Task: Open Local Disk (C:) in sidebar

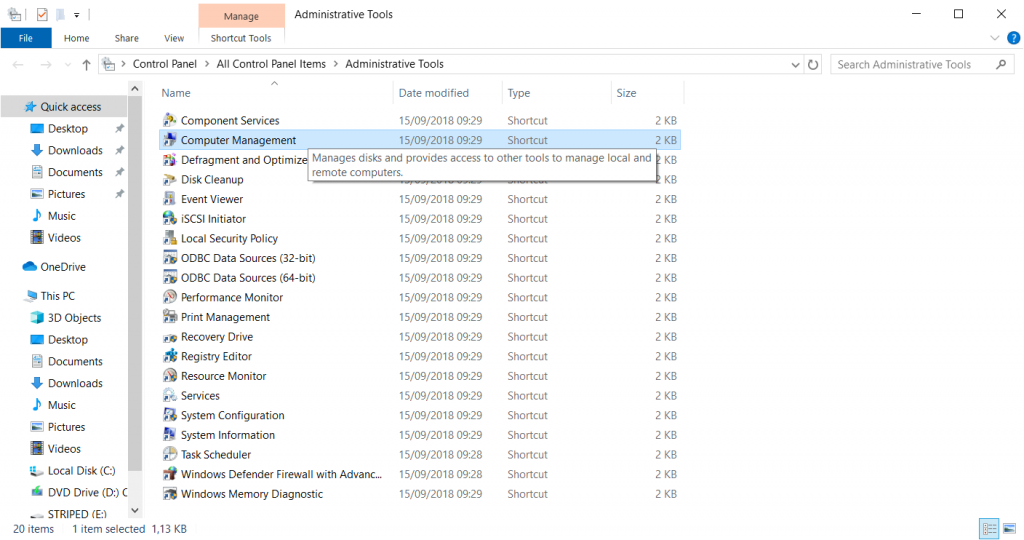Action: click(x=72, y=471)
